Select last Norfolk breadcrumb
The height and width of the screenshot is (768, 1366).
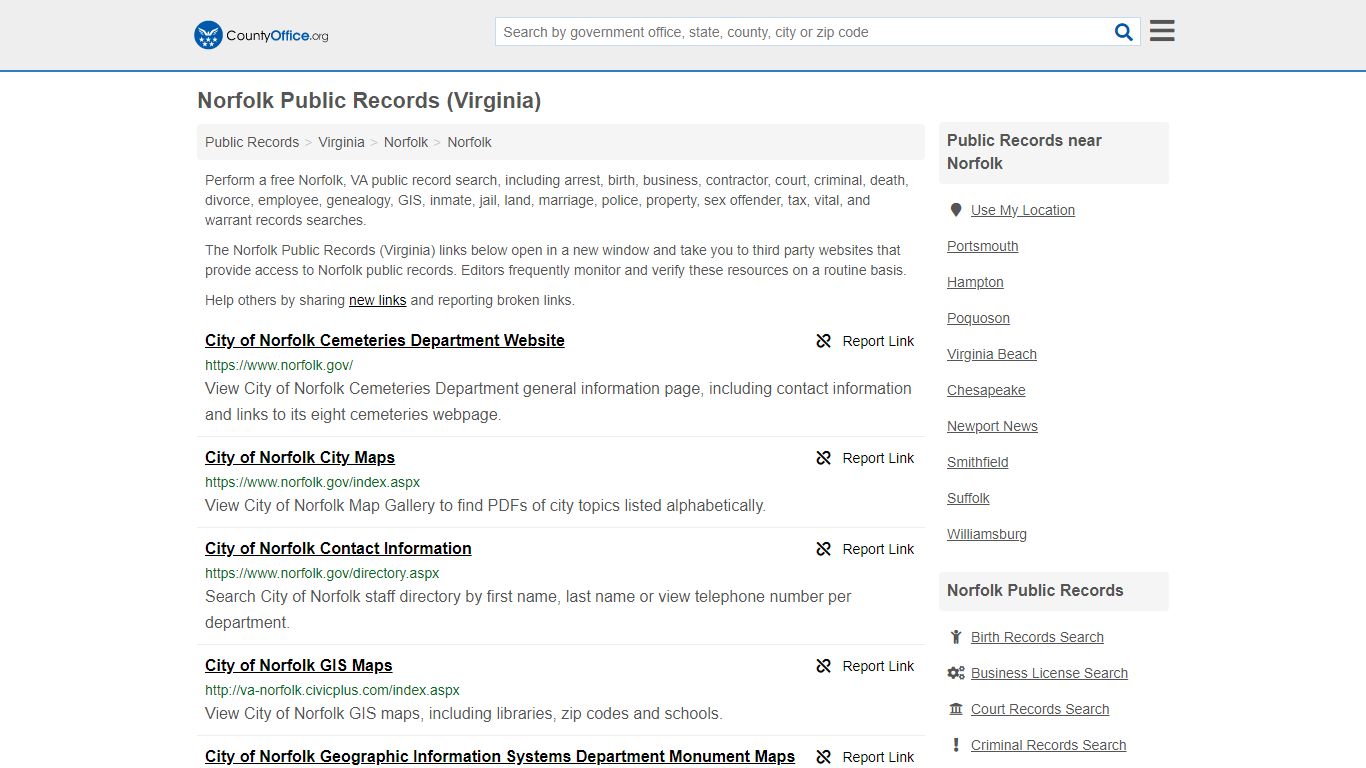tap(469, 142)
